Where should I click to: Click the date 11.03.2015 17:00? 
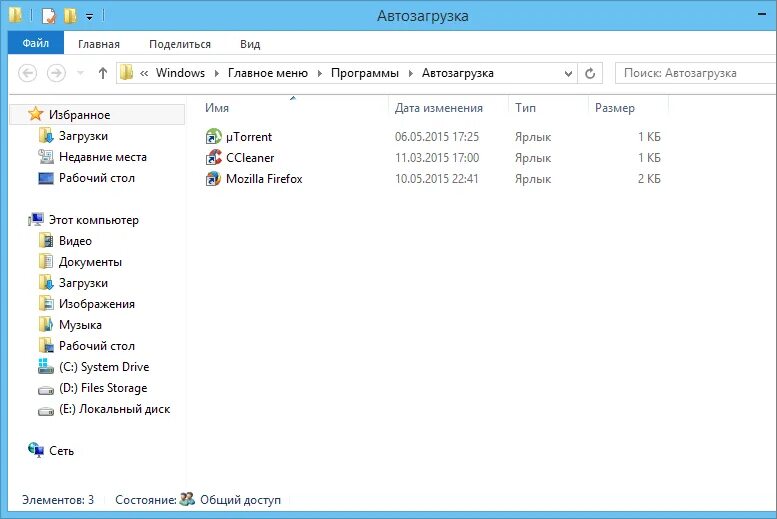pos(437,158)
